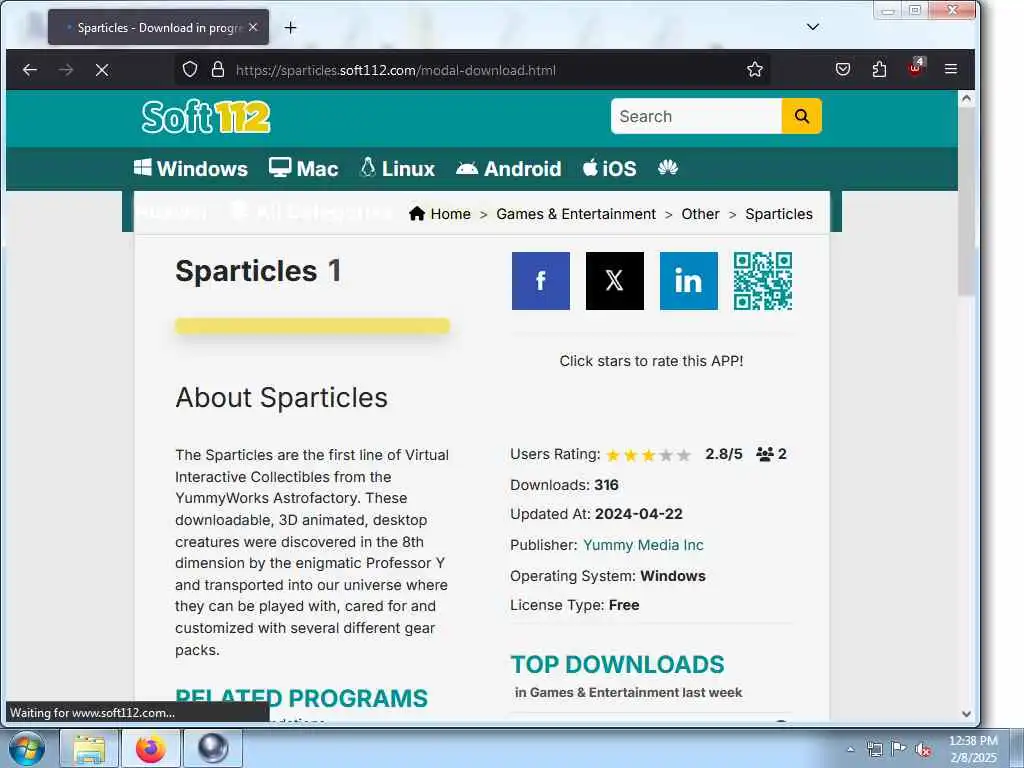Open the Huawei logo platform icon
This screenshot has width=1024, height=768.
point(667,168)
